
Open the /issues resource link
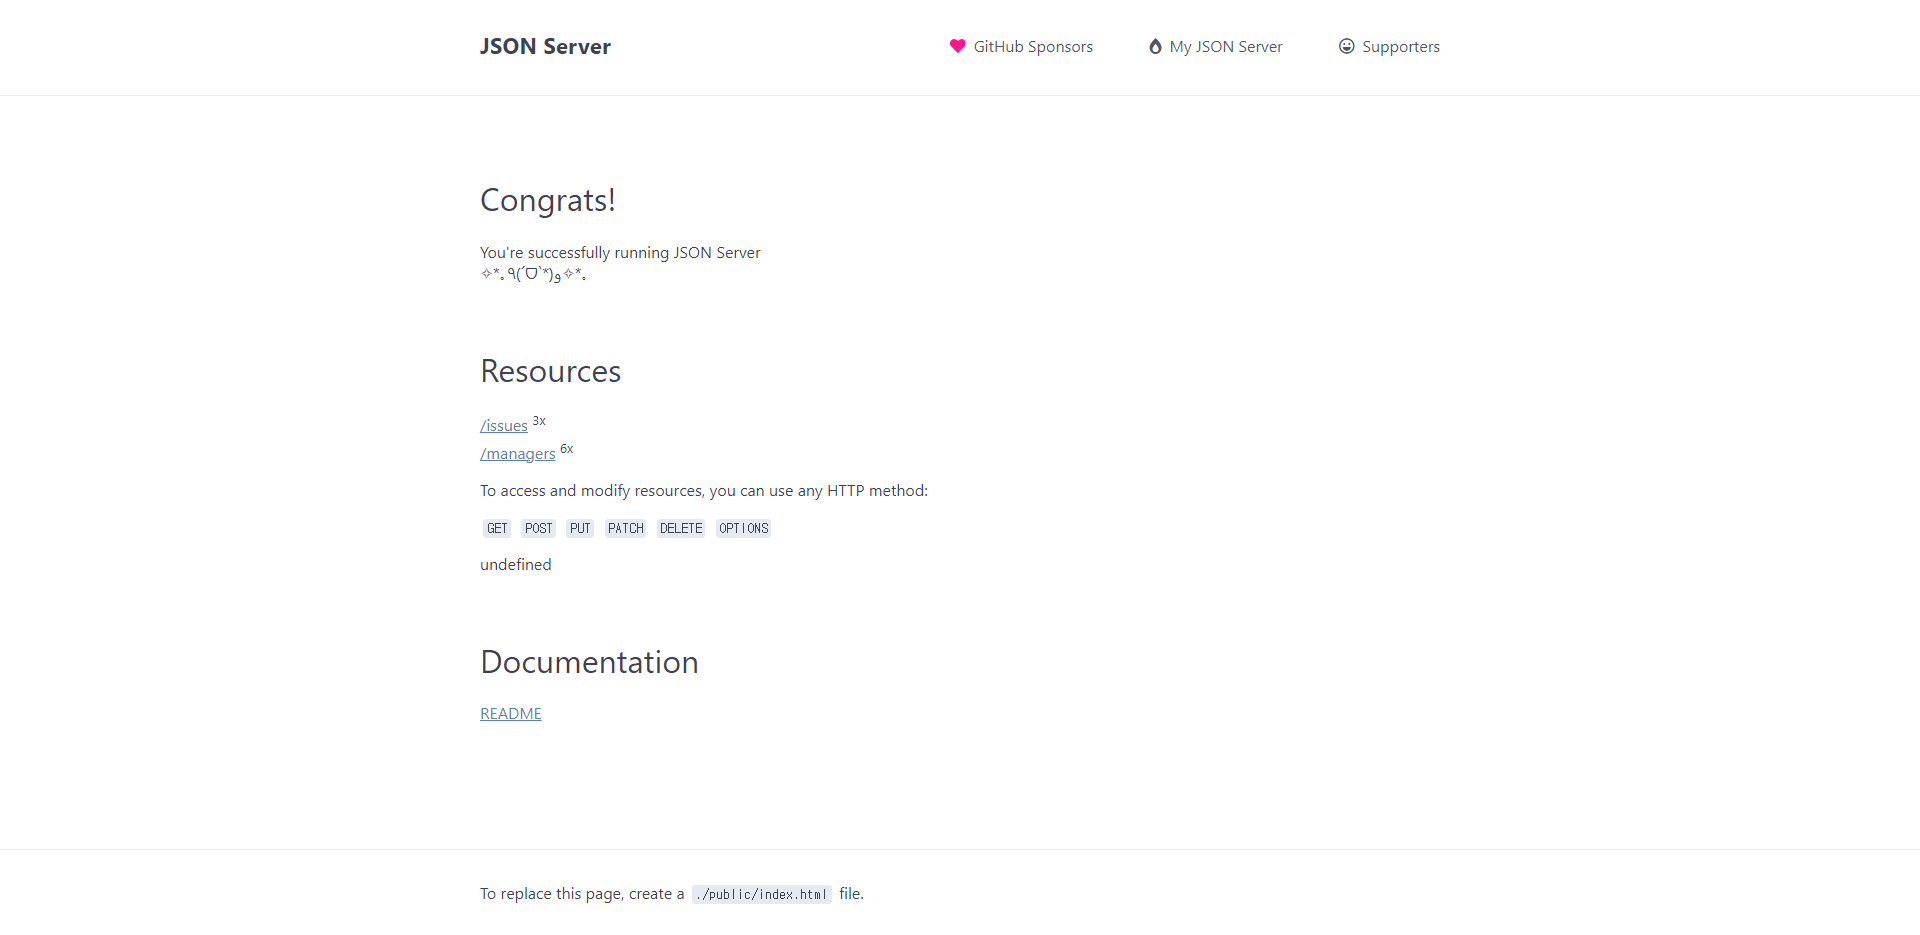point(504,426)
